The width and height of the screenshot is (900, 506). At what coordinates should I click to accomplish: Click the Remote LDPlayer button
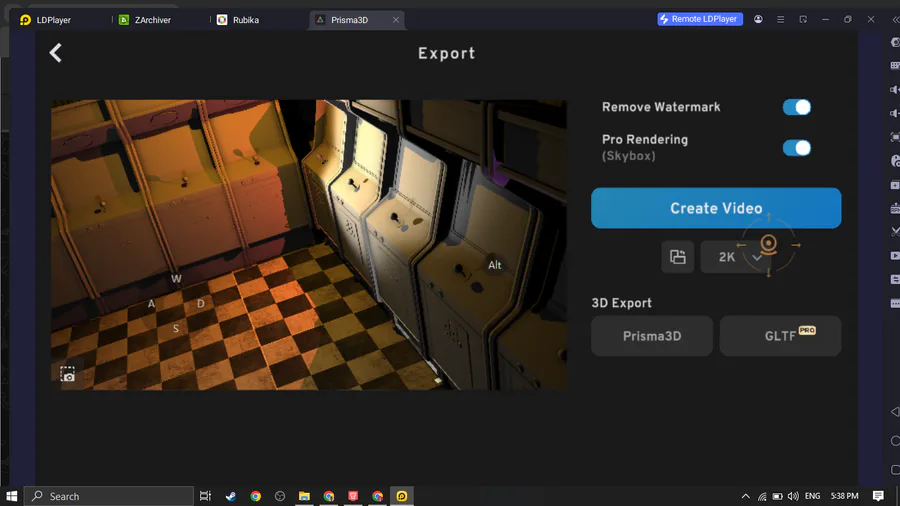tap(700, 19)
